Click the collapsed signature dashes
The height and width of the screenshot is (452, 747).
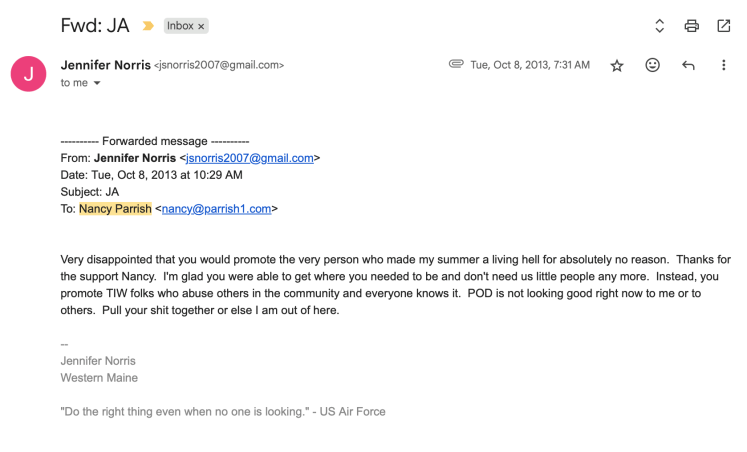(x=64, y=344)
